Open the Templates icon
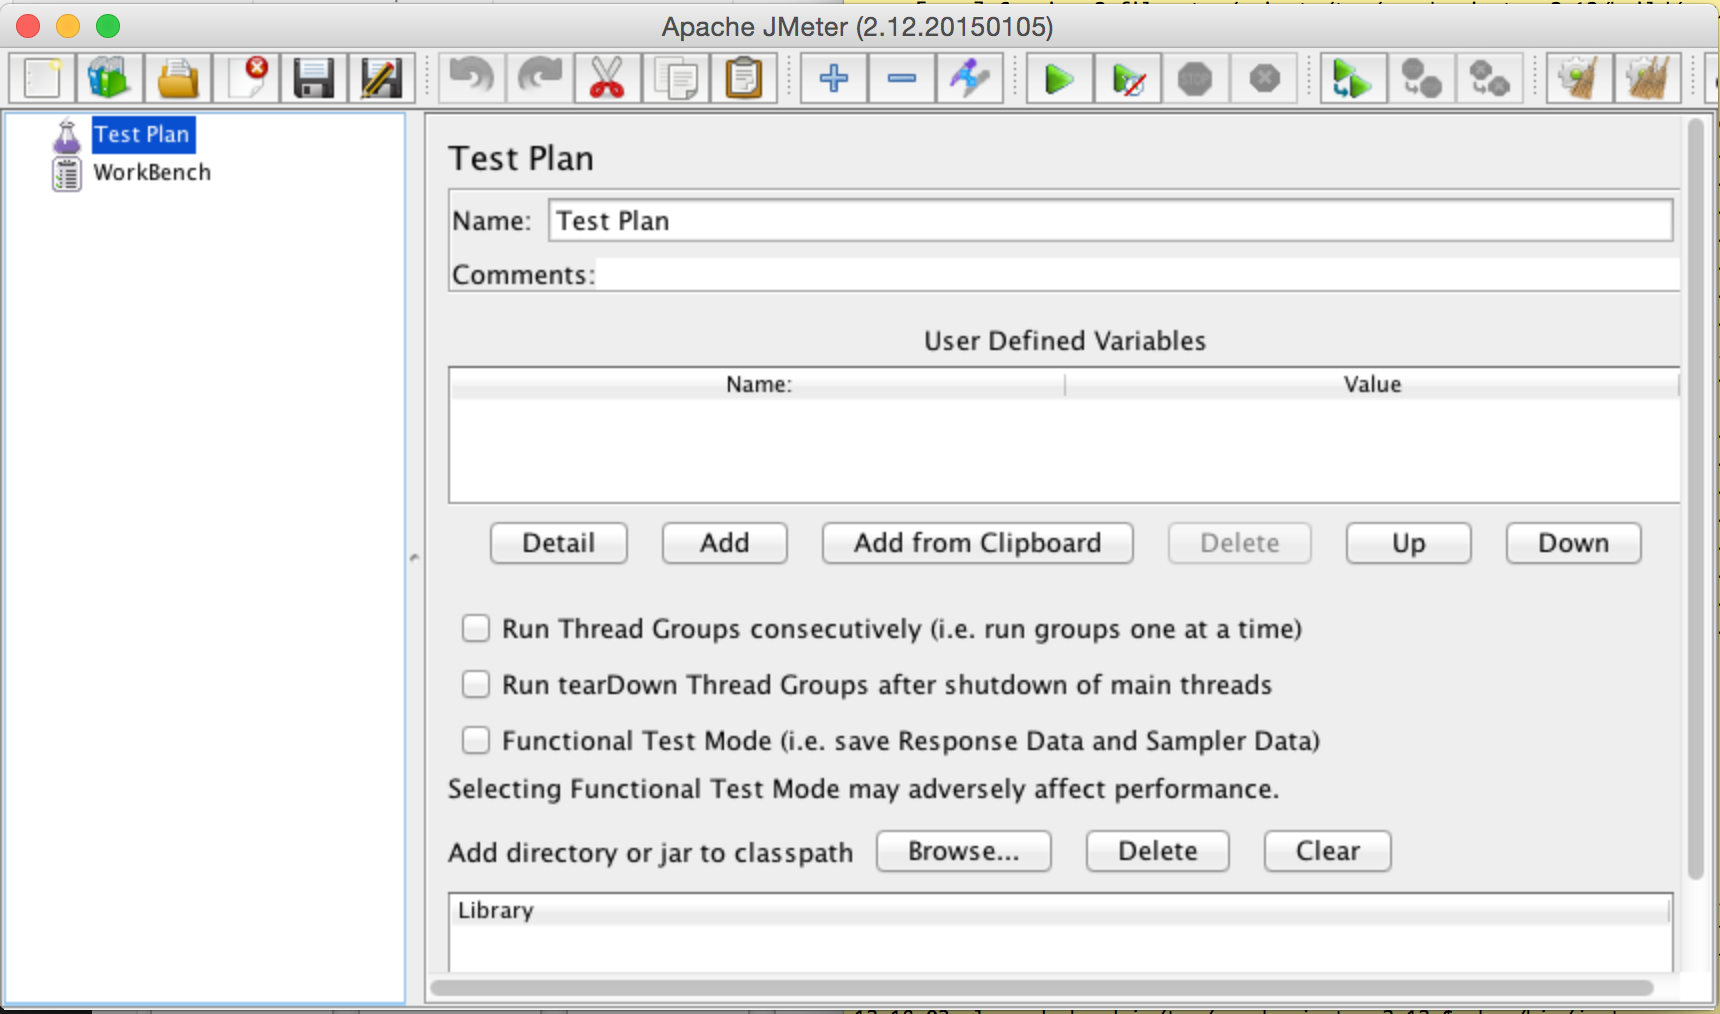Image resolution: width=1720 pixels, height=1014 pixels. point(110,78)
